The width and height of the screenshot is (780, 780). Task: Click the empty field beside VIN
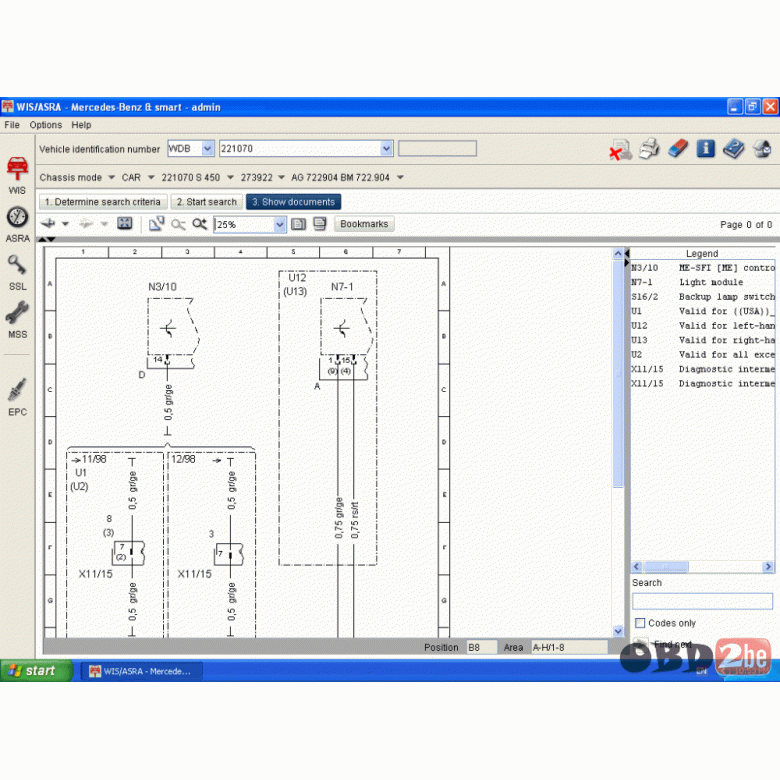tap(437, 148)
